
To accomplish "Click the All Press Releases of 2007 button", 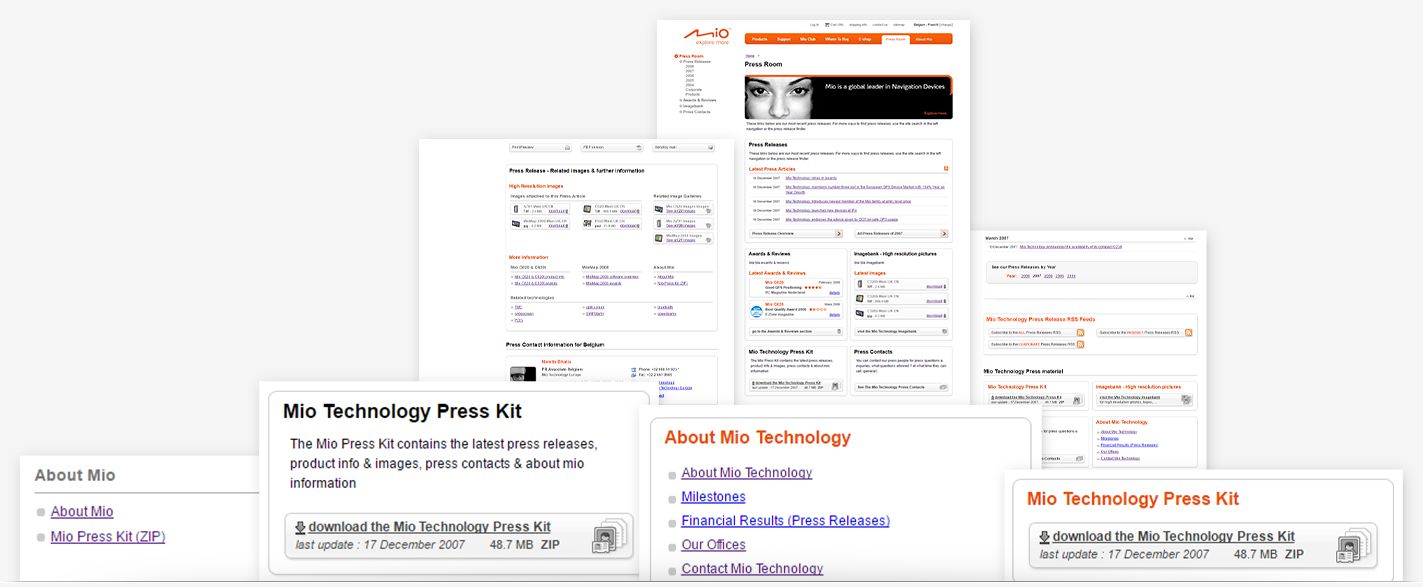I will (900, 233).
